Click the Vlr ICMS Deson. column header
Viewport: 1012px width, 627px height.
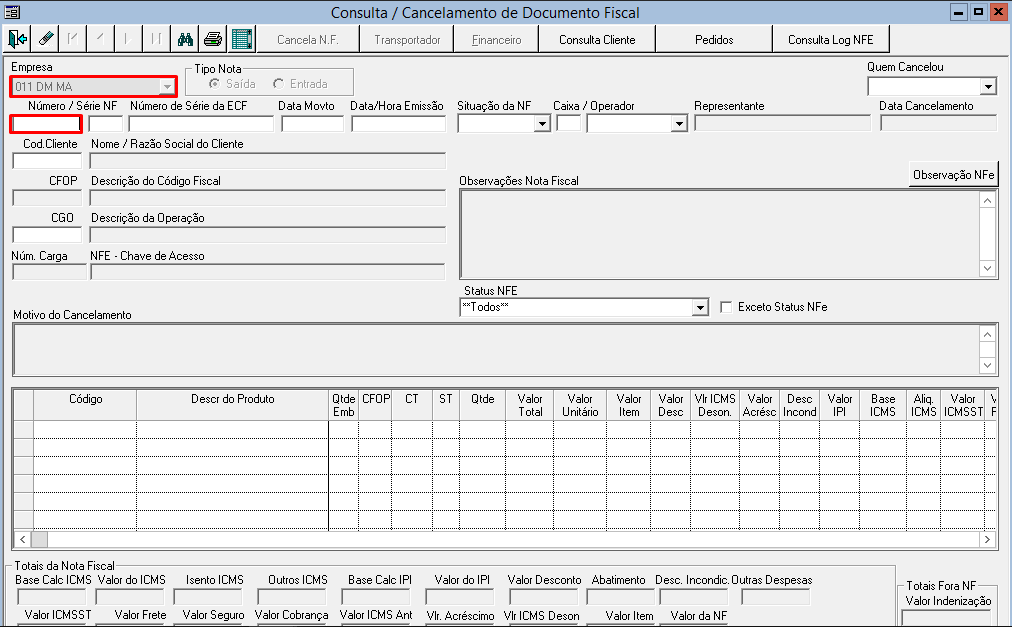point(714,406)
